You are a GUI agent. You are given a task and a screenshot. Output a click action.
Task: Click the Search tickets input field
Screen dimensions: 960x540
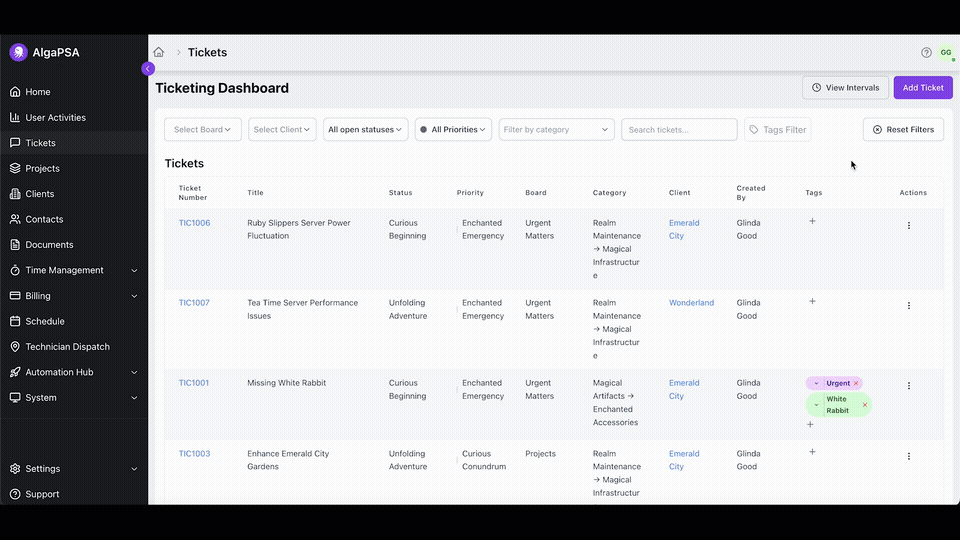point(678,129)
